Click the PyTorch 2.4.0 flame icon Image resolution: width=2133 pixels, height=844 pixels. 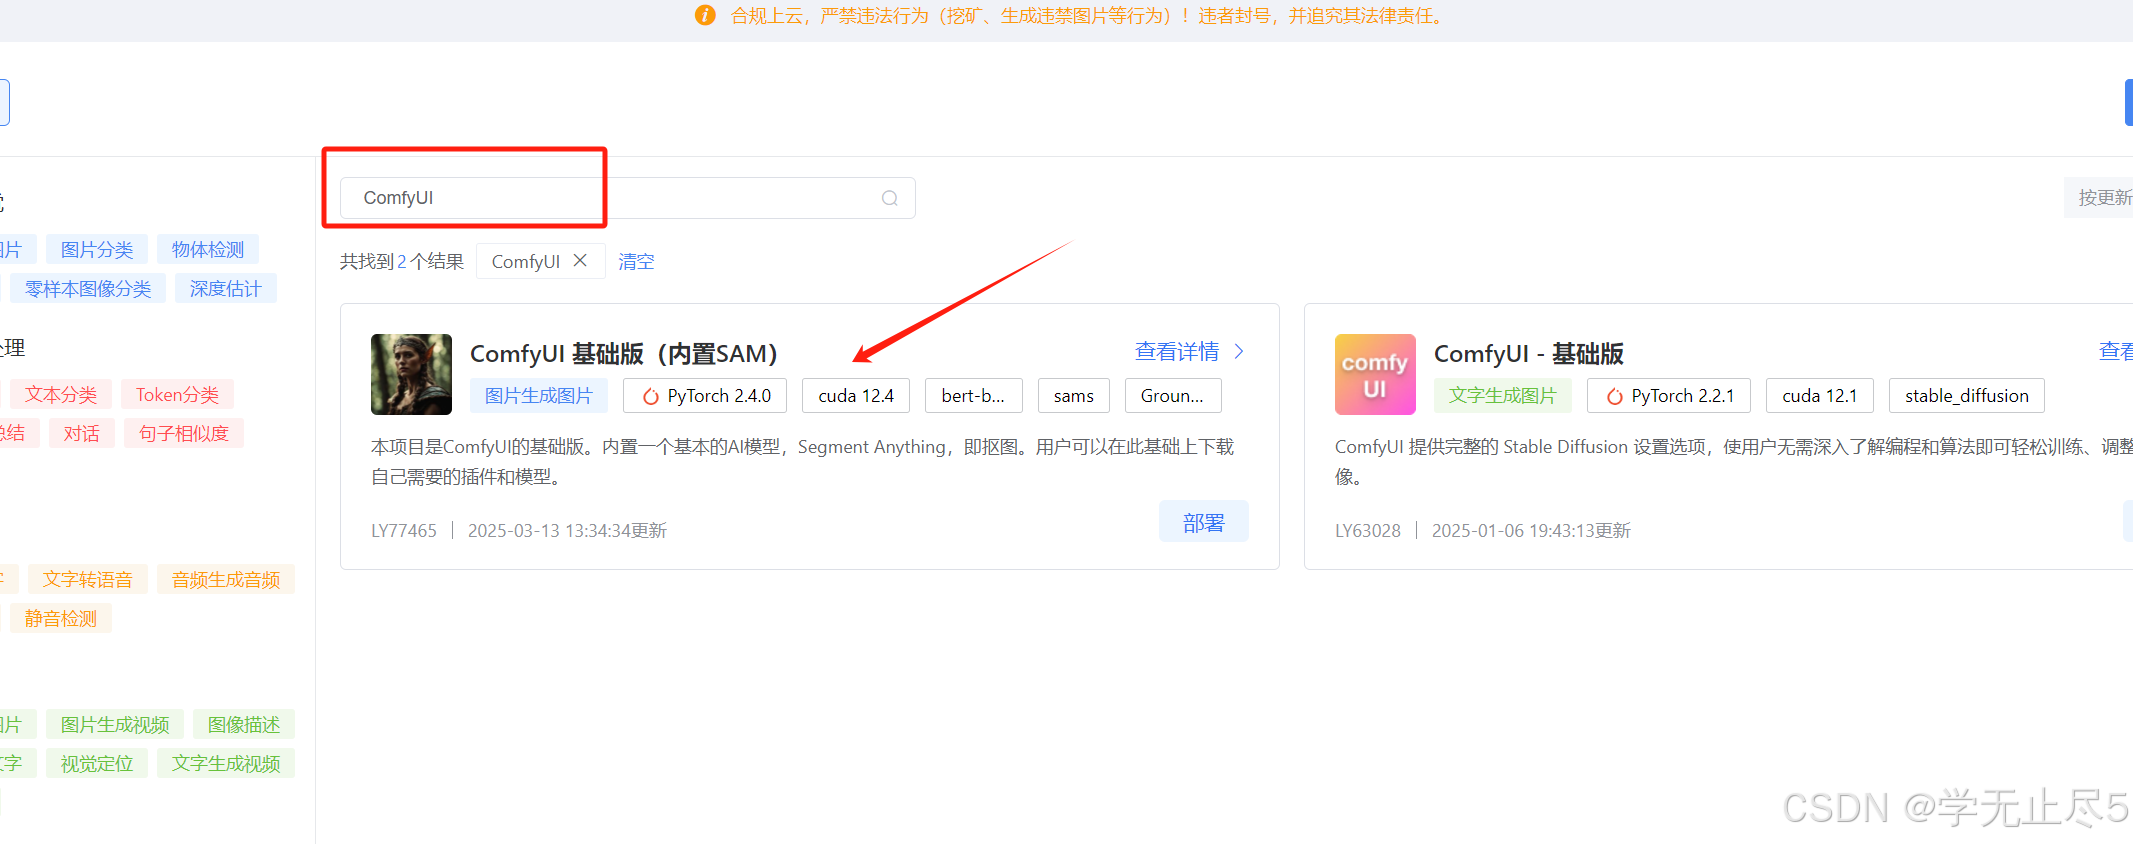pyautogui.click(x=650, y=396)
